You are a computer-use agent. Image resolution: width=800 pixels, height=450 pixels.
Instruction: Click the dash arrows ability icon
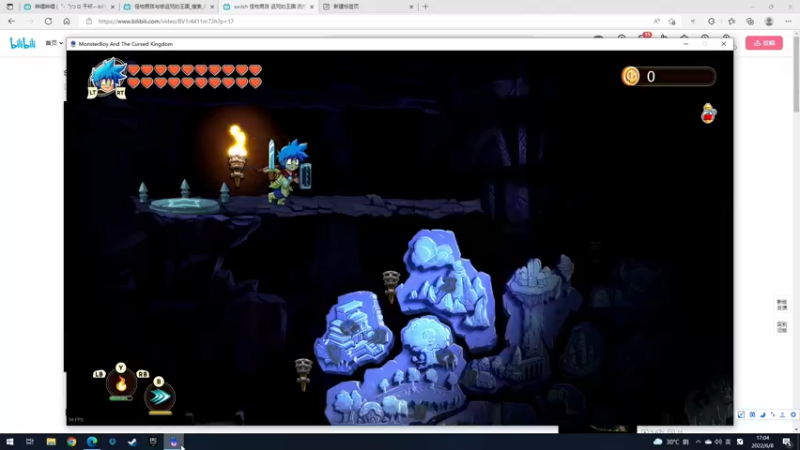[x=160, y=396]
